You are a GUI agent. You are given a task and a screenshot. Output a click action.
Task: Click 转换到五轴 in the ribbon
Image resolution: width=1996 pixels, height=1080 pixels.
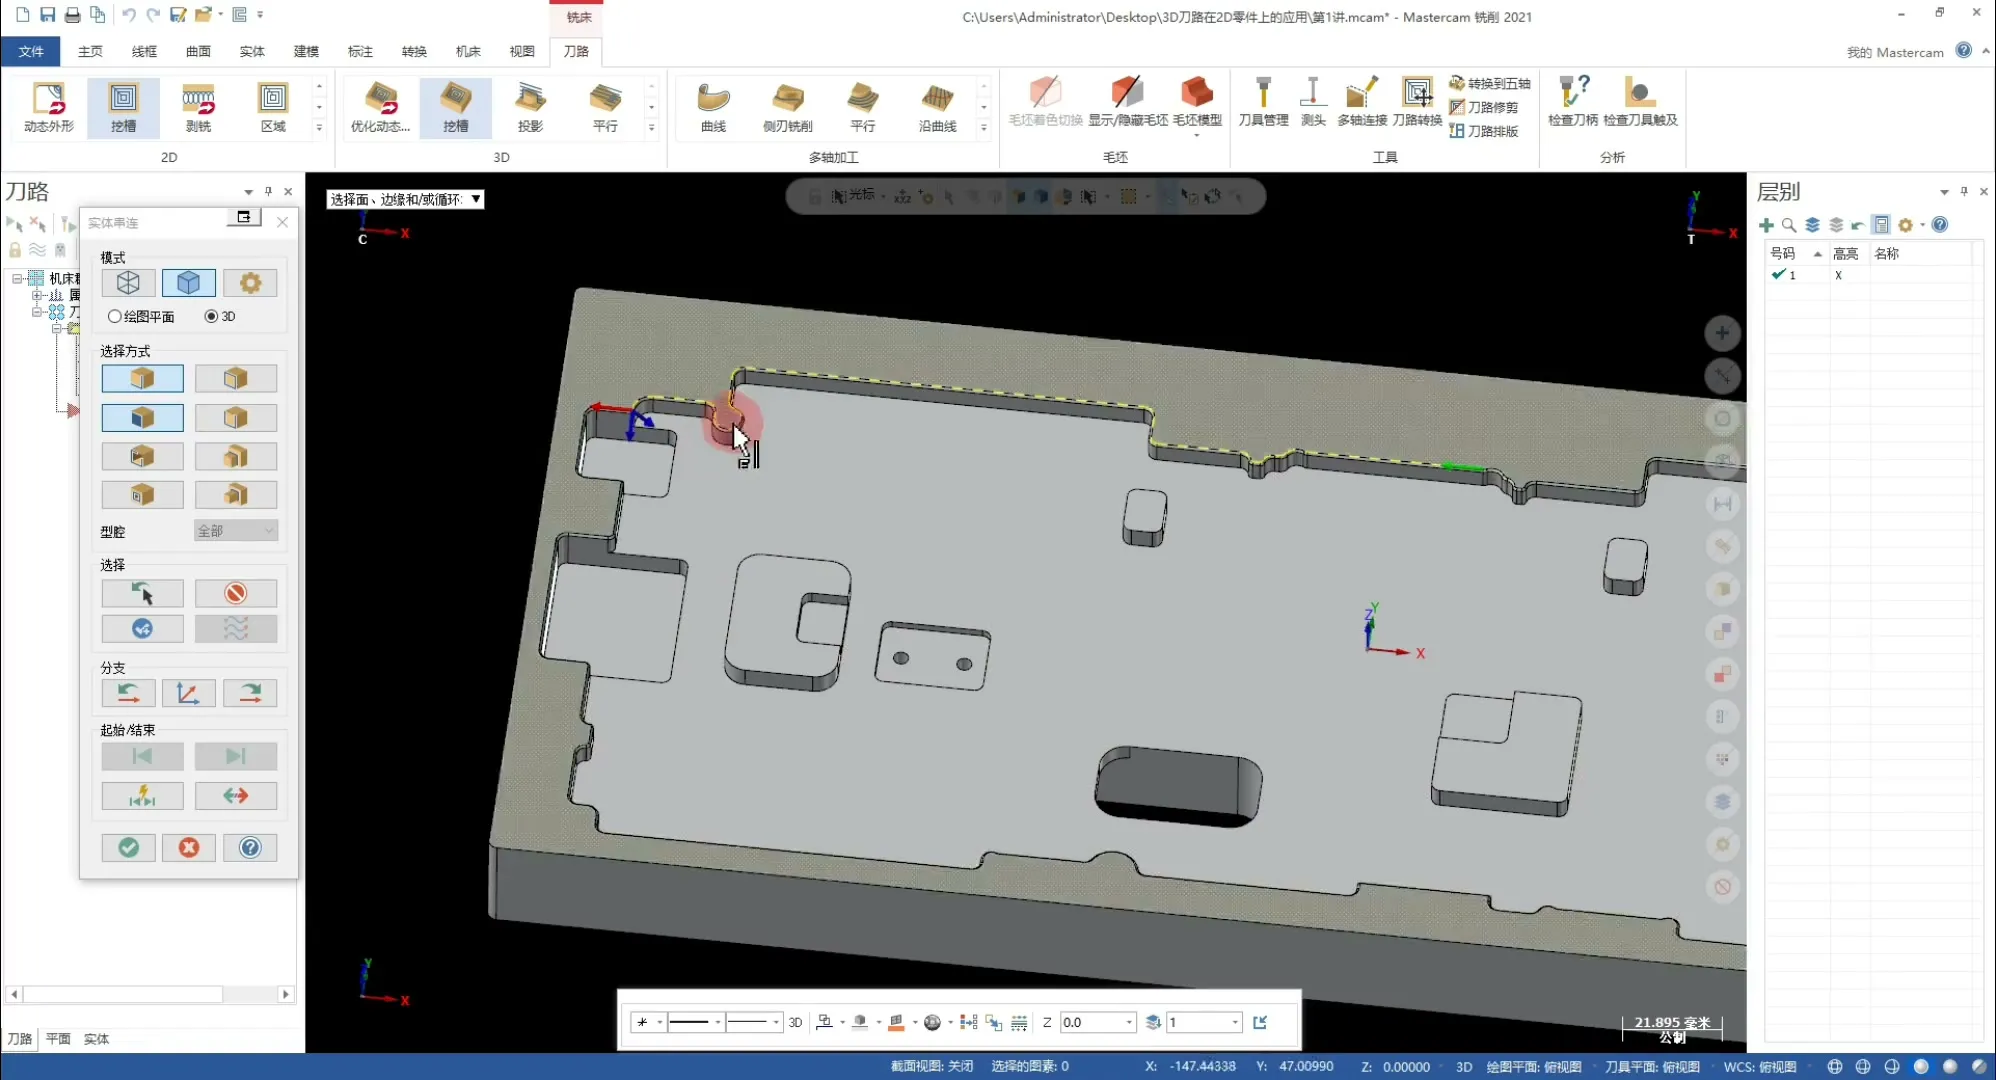pyautogui.click(x=1490, y=84)
